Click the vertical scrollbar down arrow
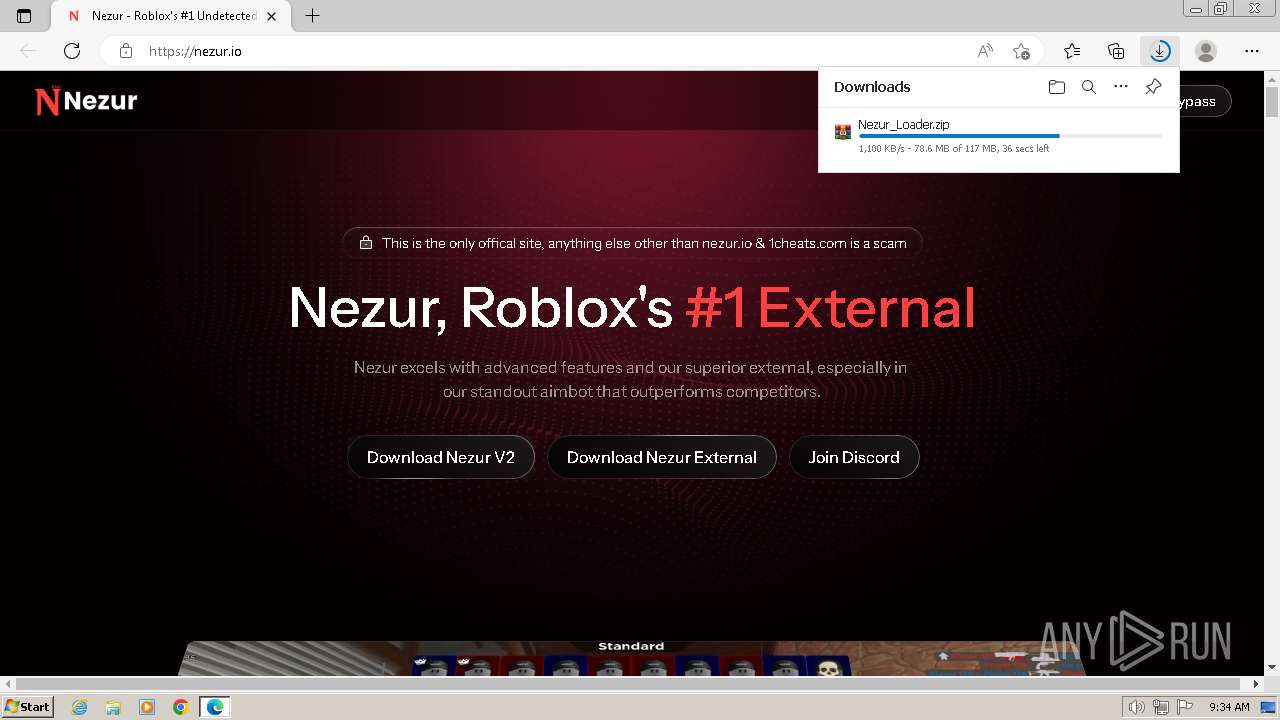1280x720 pixels. coord(1272,667)
